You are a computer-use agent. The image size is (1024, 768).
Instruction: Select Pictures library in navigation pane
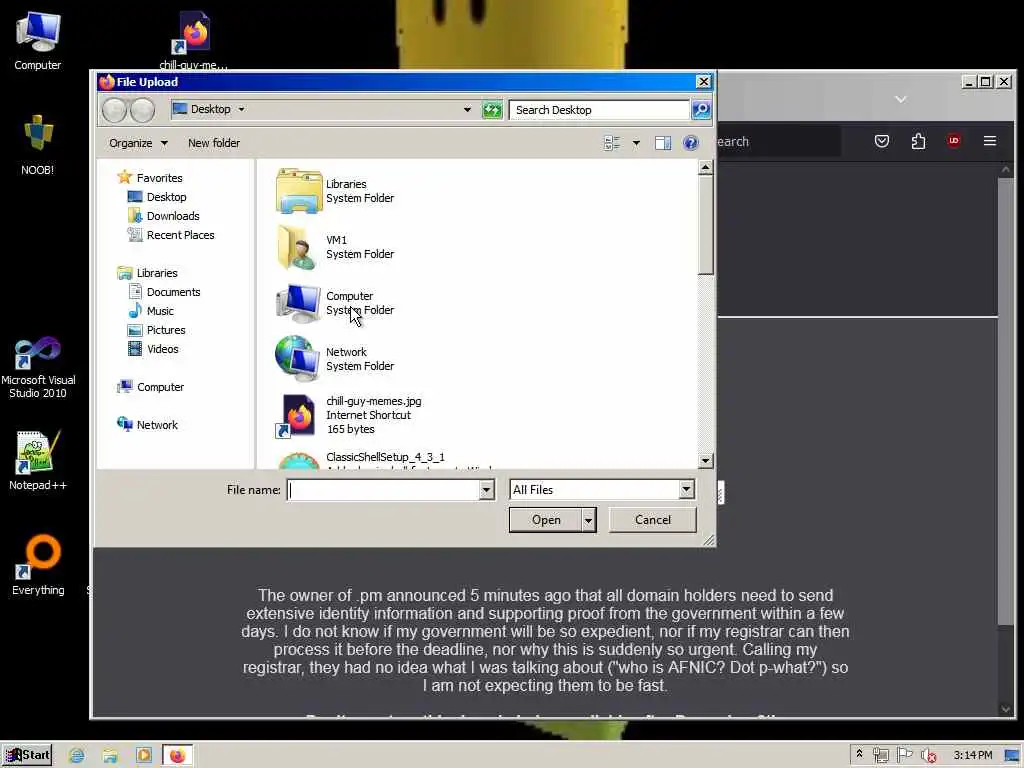(166, 330)
